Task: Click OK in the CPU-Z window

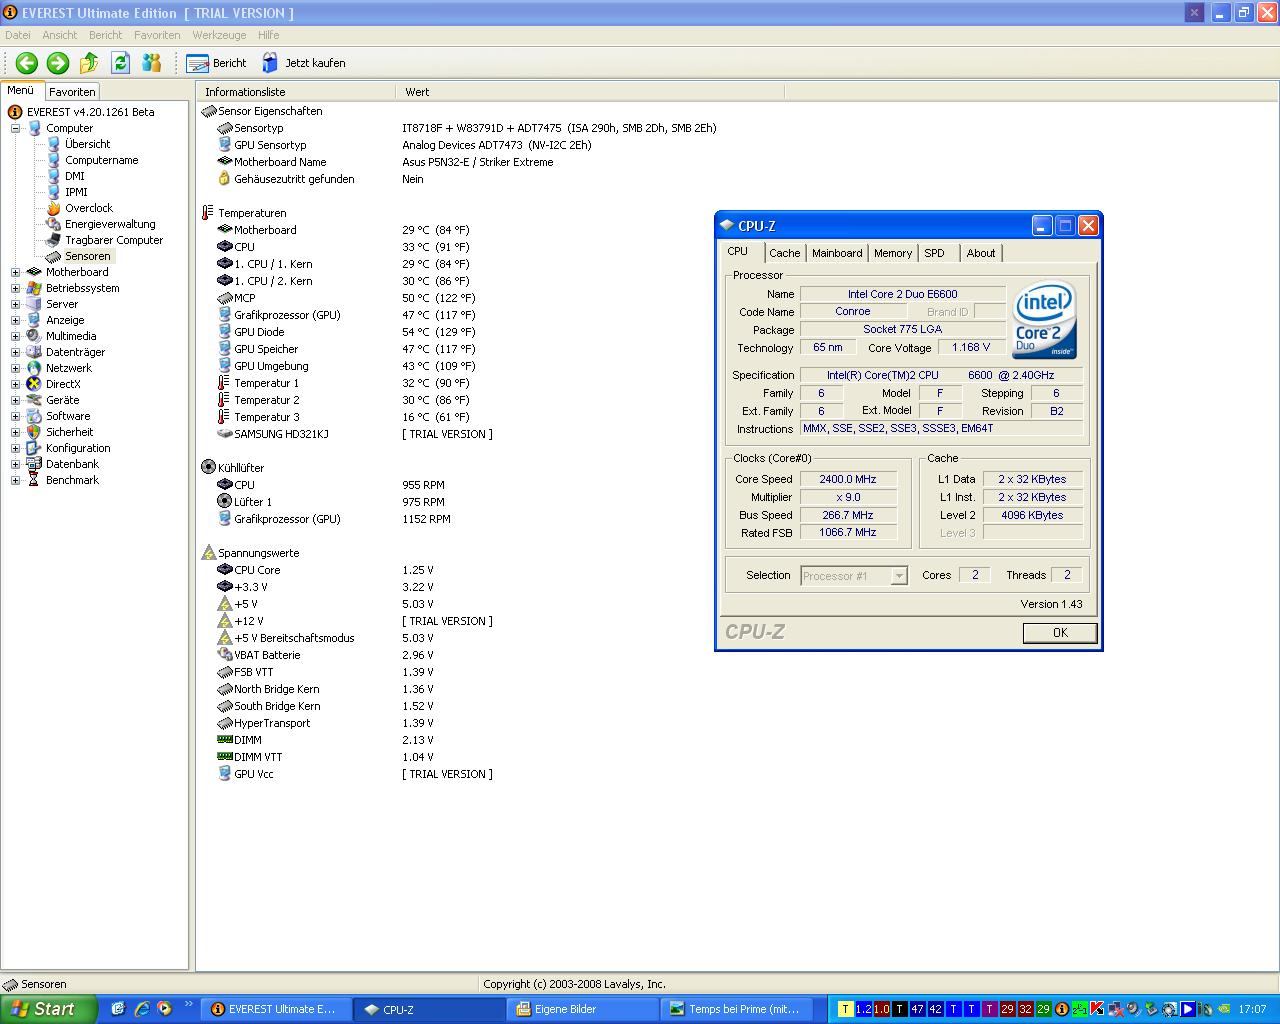Action: tap(1059, 633)
